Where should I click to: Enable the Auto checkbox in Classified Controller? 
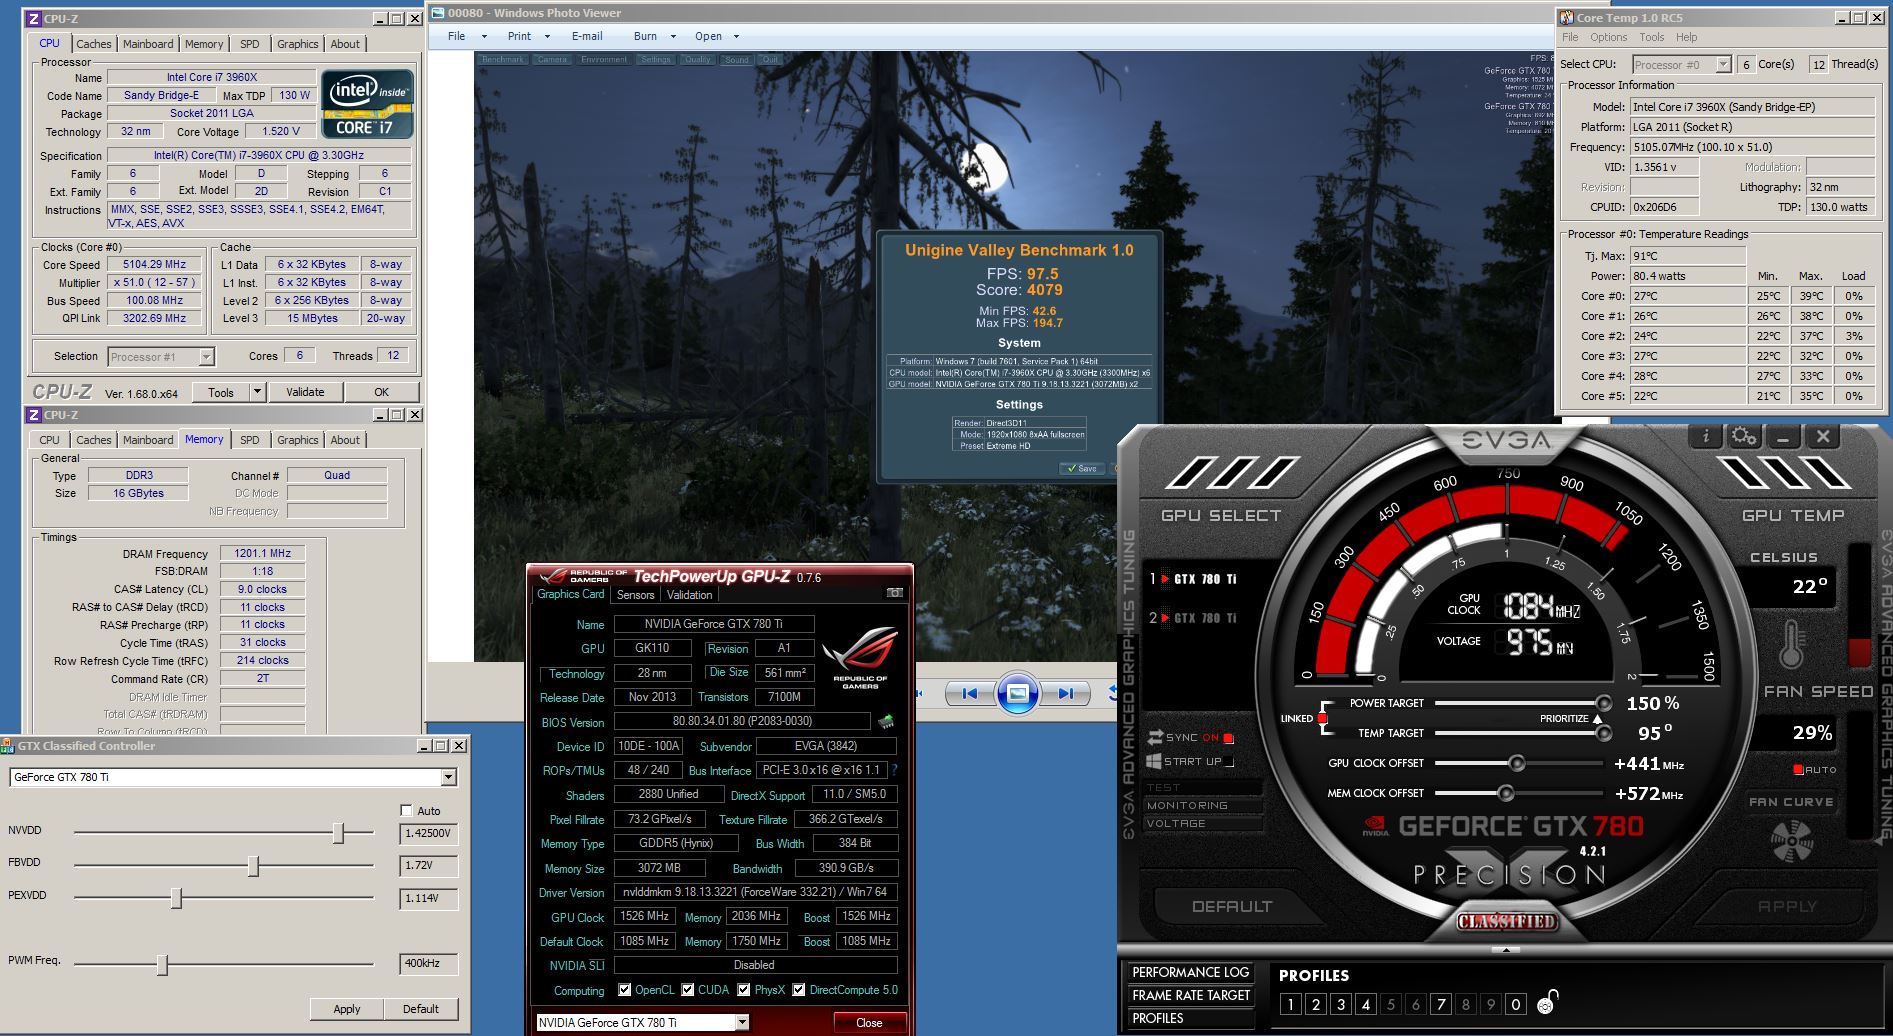[x=406, y=810]
